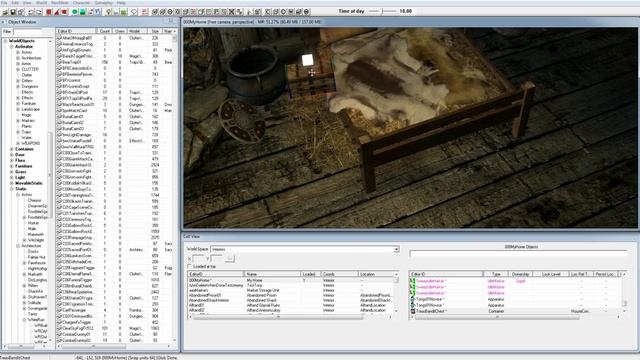Click the black X navmesh toolbar icon
The width and height of the screenshot is (640, 360).
point(232,12)
